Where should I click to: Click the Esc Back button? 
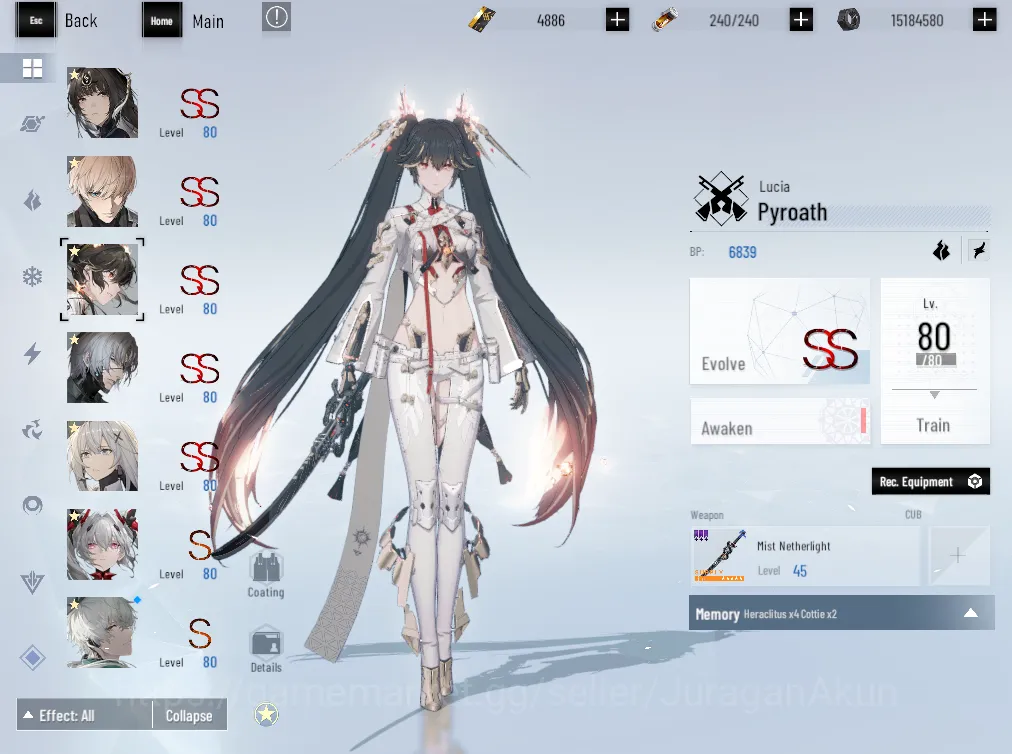tap(57, 21)
